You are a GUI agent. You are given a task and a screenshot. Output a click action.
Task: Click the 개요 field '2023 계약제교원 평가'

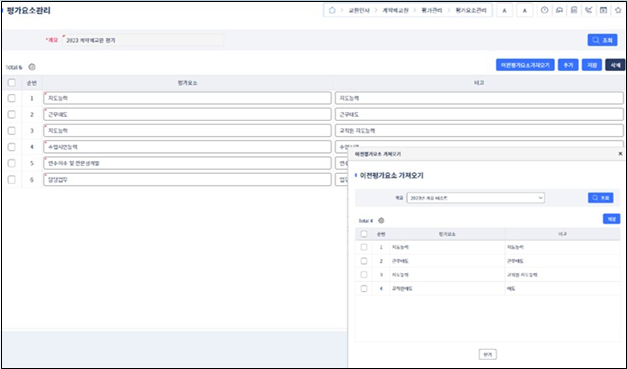(143, 40)
